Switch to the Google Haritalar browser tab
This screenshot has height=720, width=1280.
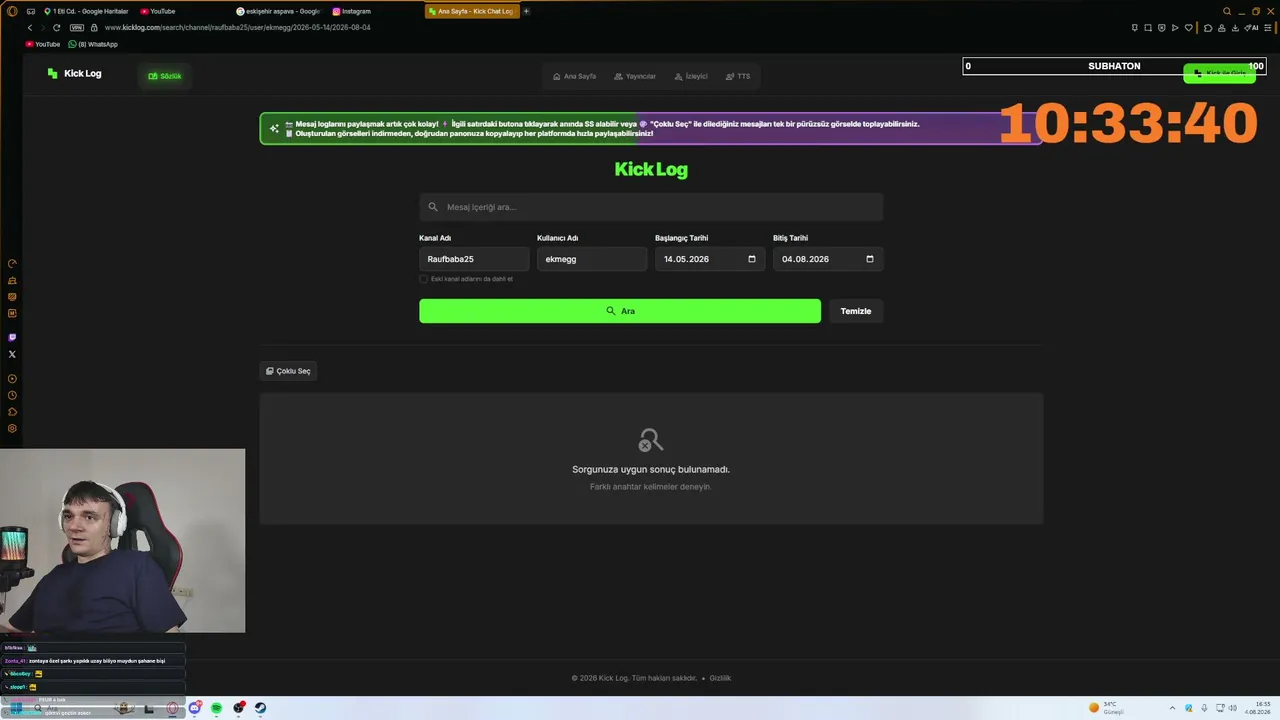coord(86,11)
